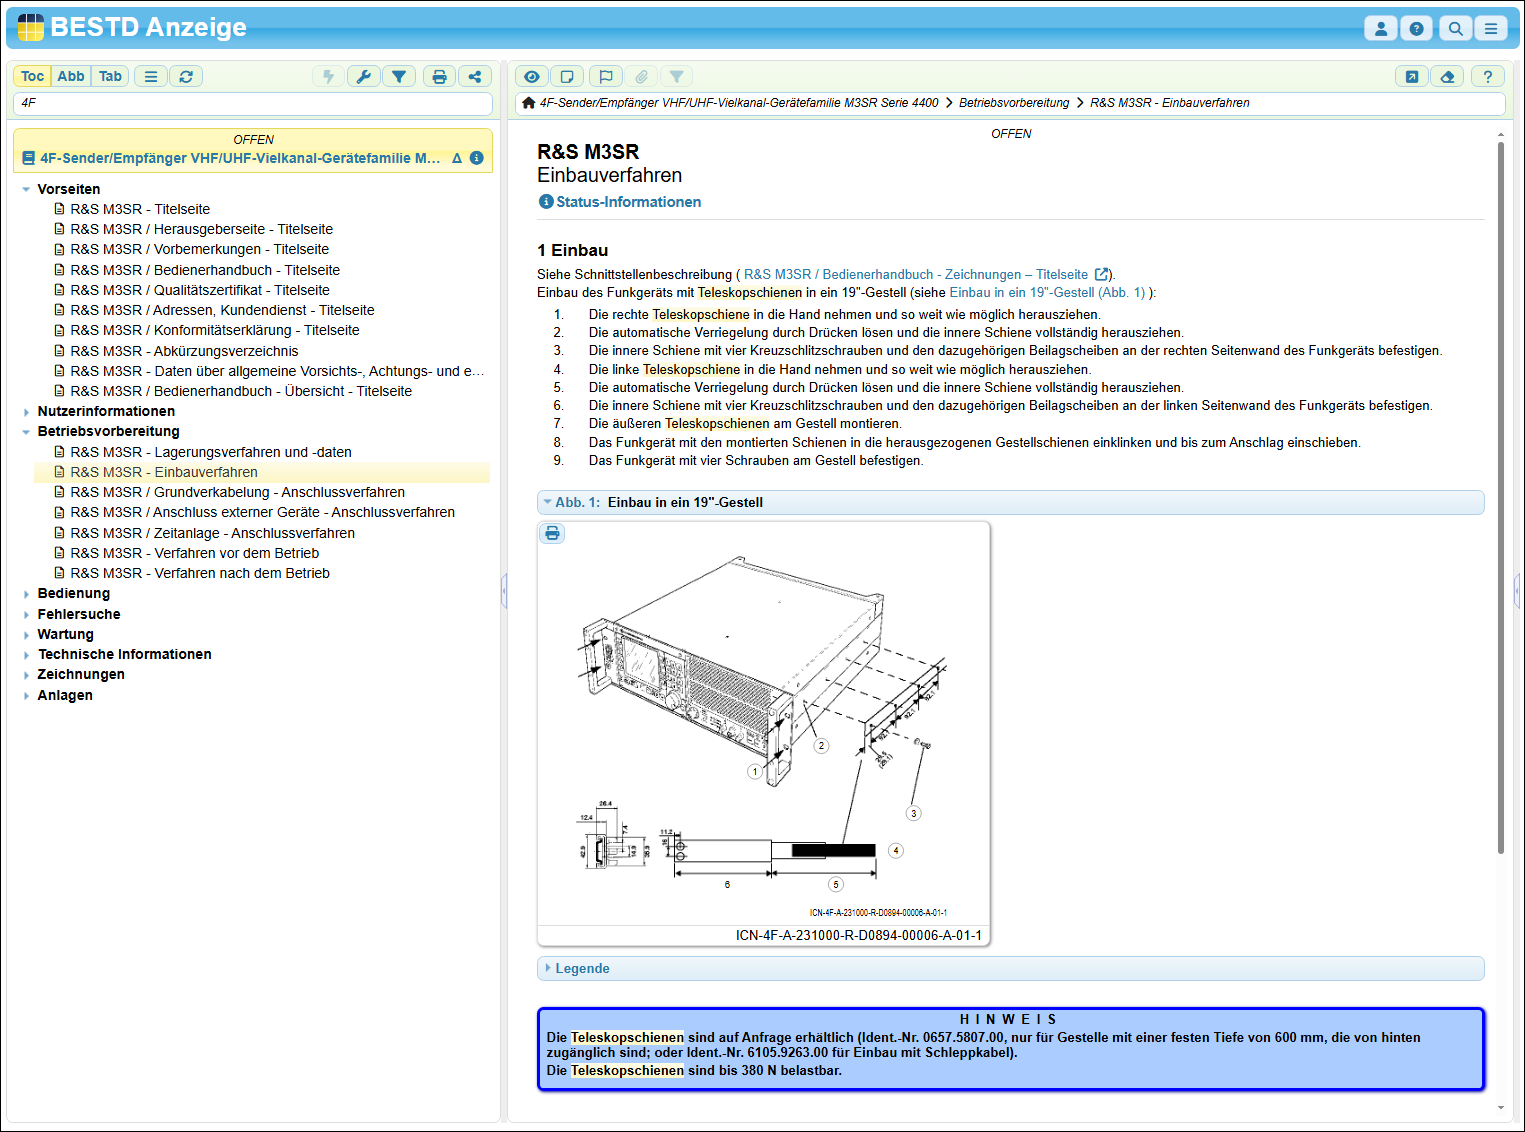Follow link Einbau in ein 19"-Gestell (Abb. 1)
The height and width of the screenshot is (1132, 1525).
1047,292
